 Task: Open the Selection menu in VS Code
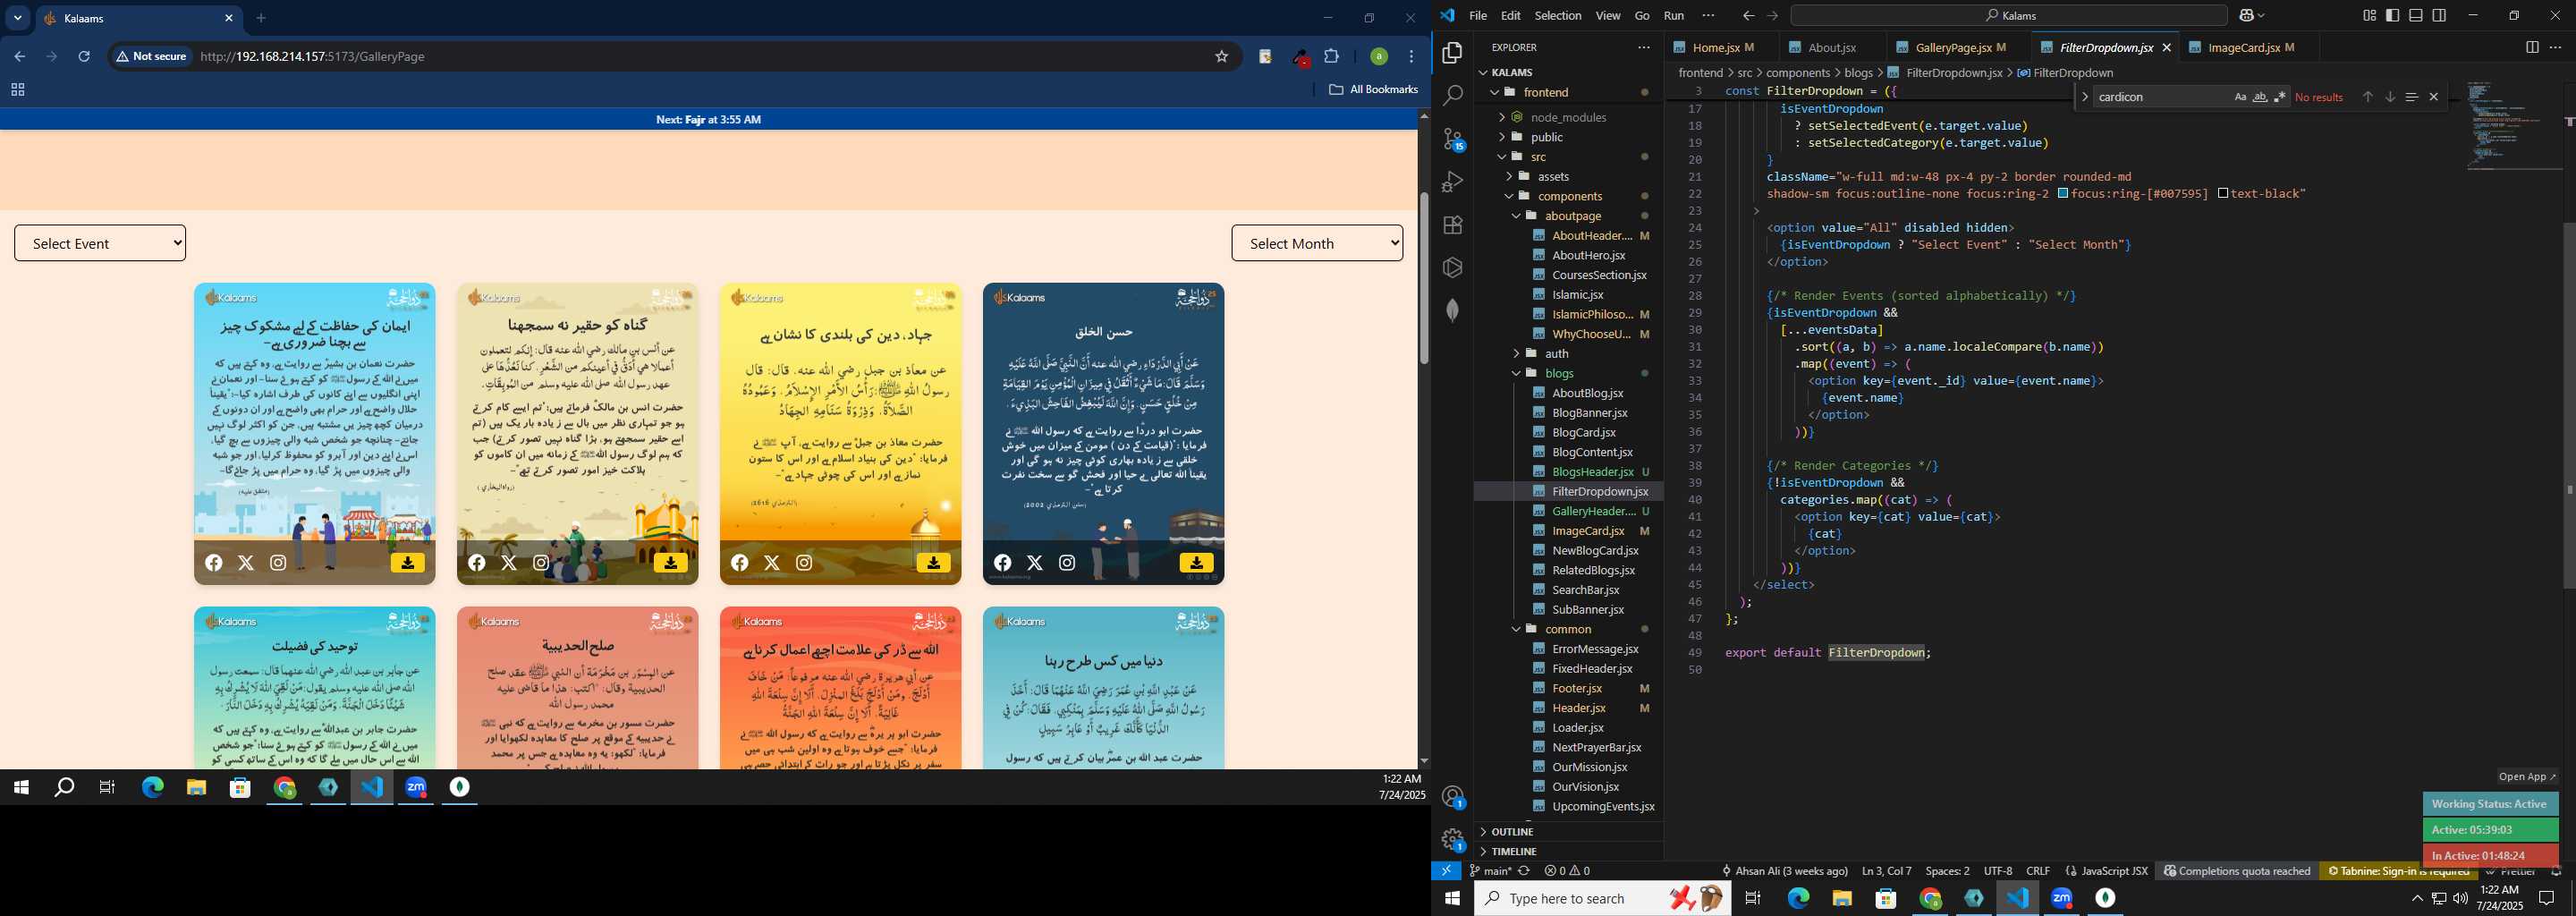pyautogui.click(x=1557, y=15)
